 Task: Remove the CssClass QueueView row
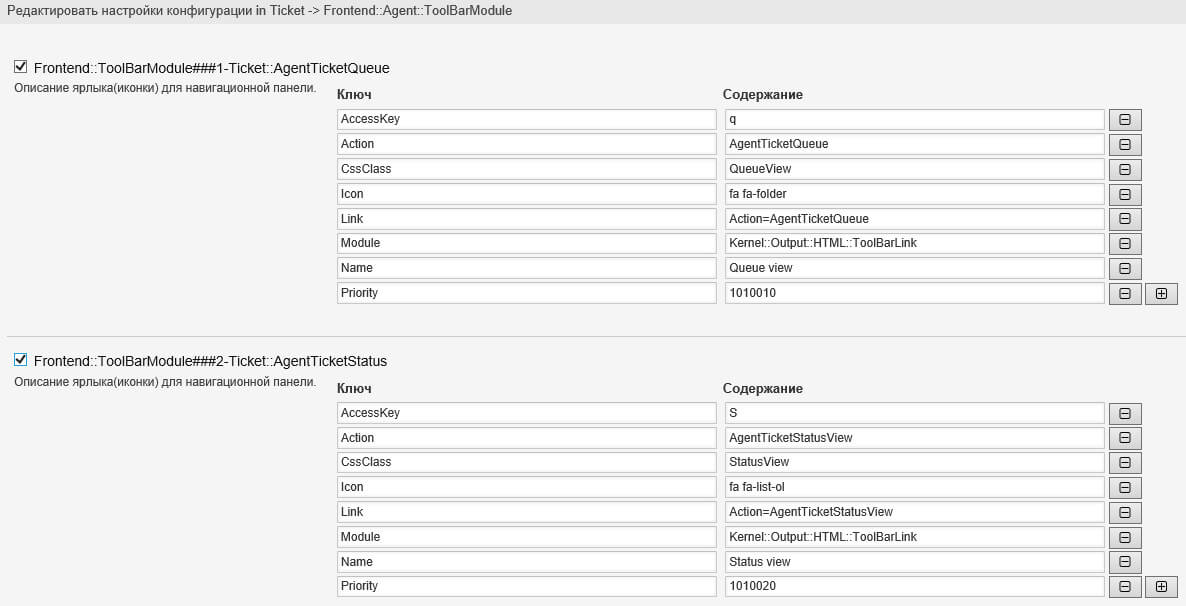point(1125,169)
